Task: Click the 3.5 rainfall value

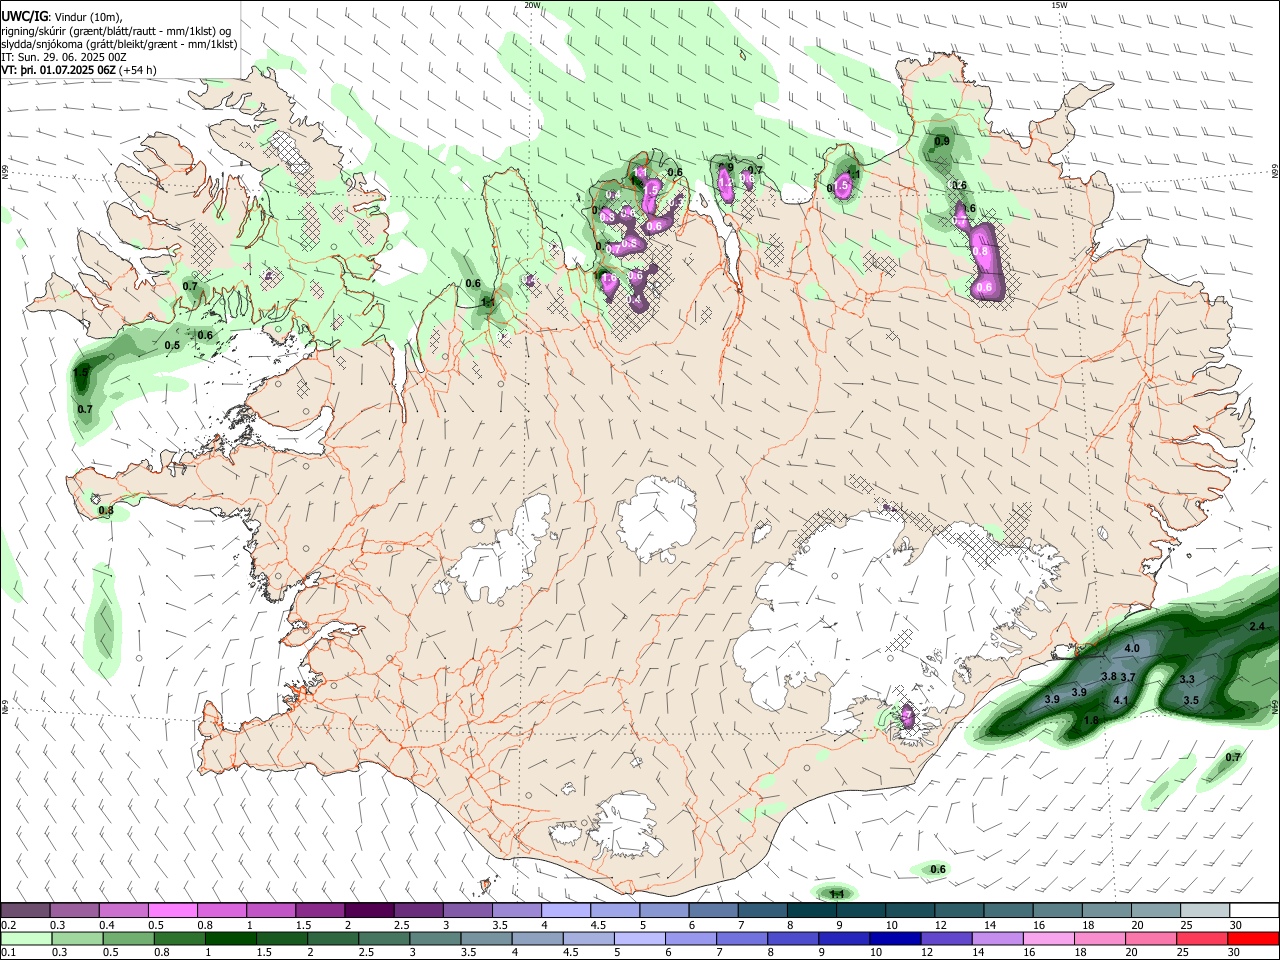Action: tap(1191, 700)
